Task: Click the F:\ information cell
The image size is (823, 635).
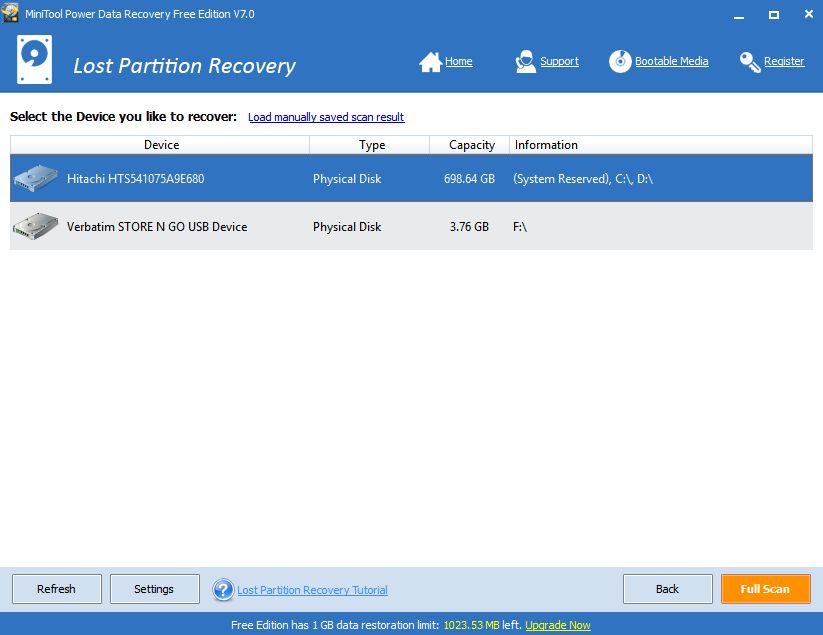Action: [x=520, y=227]
